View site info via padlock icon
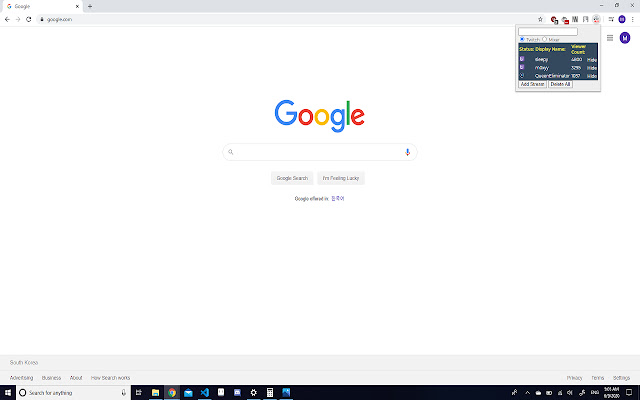The height and width of the screenshot is (400, 640). point(42,19)
